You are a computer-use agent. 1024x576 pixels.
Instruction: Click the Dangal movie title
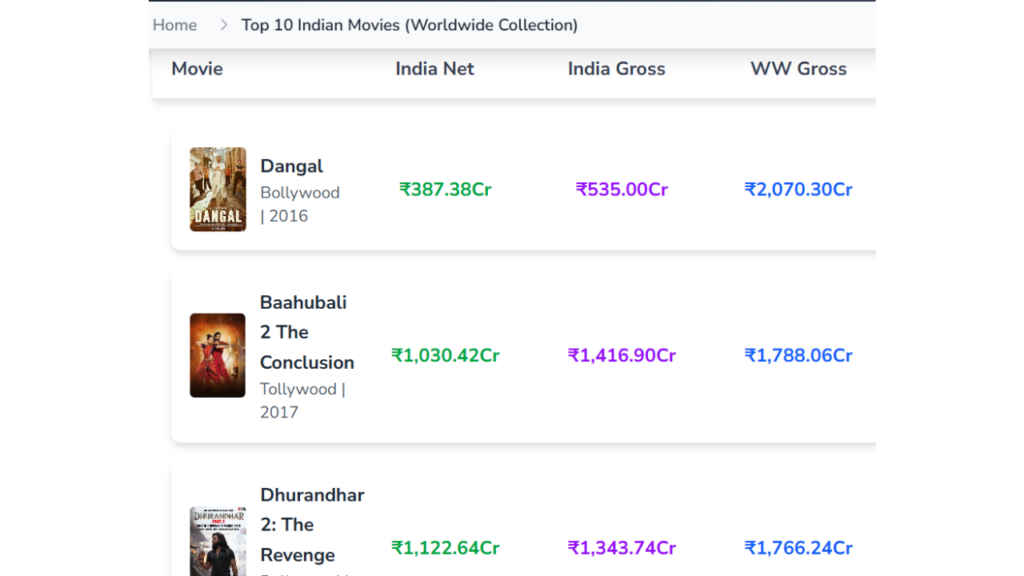(291, 166)
